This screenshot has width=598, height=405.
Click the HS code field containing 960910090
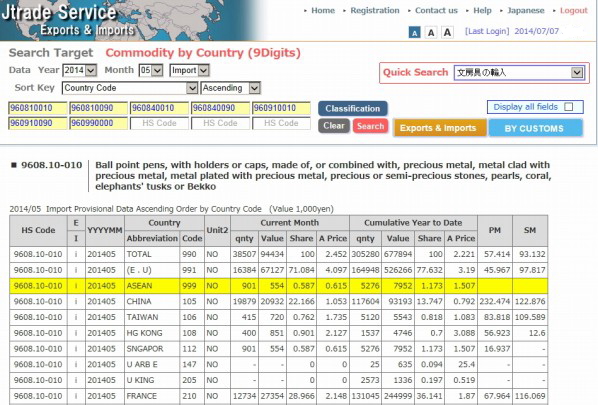click(x=37, y=123)
